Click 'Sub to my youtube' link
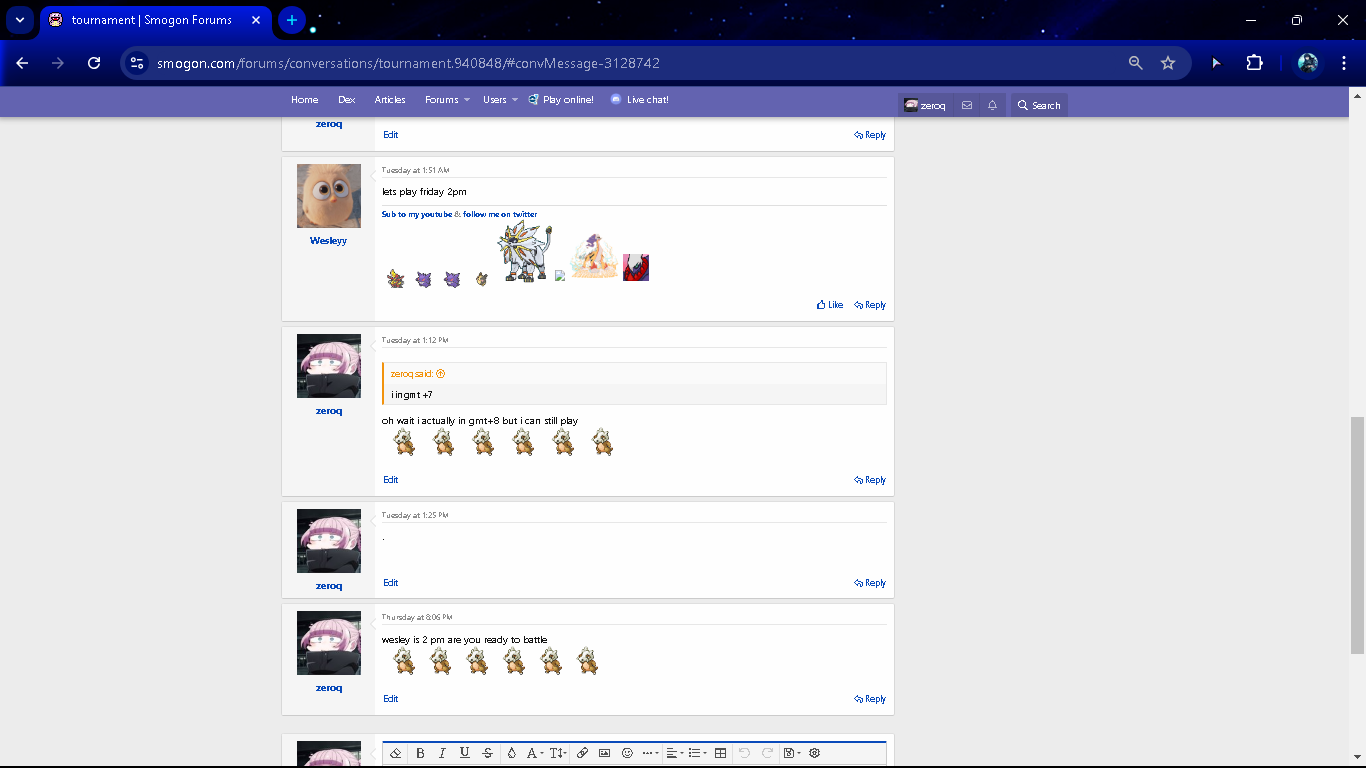This screenshot has height=768, width=1366. (416, 214)
